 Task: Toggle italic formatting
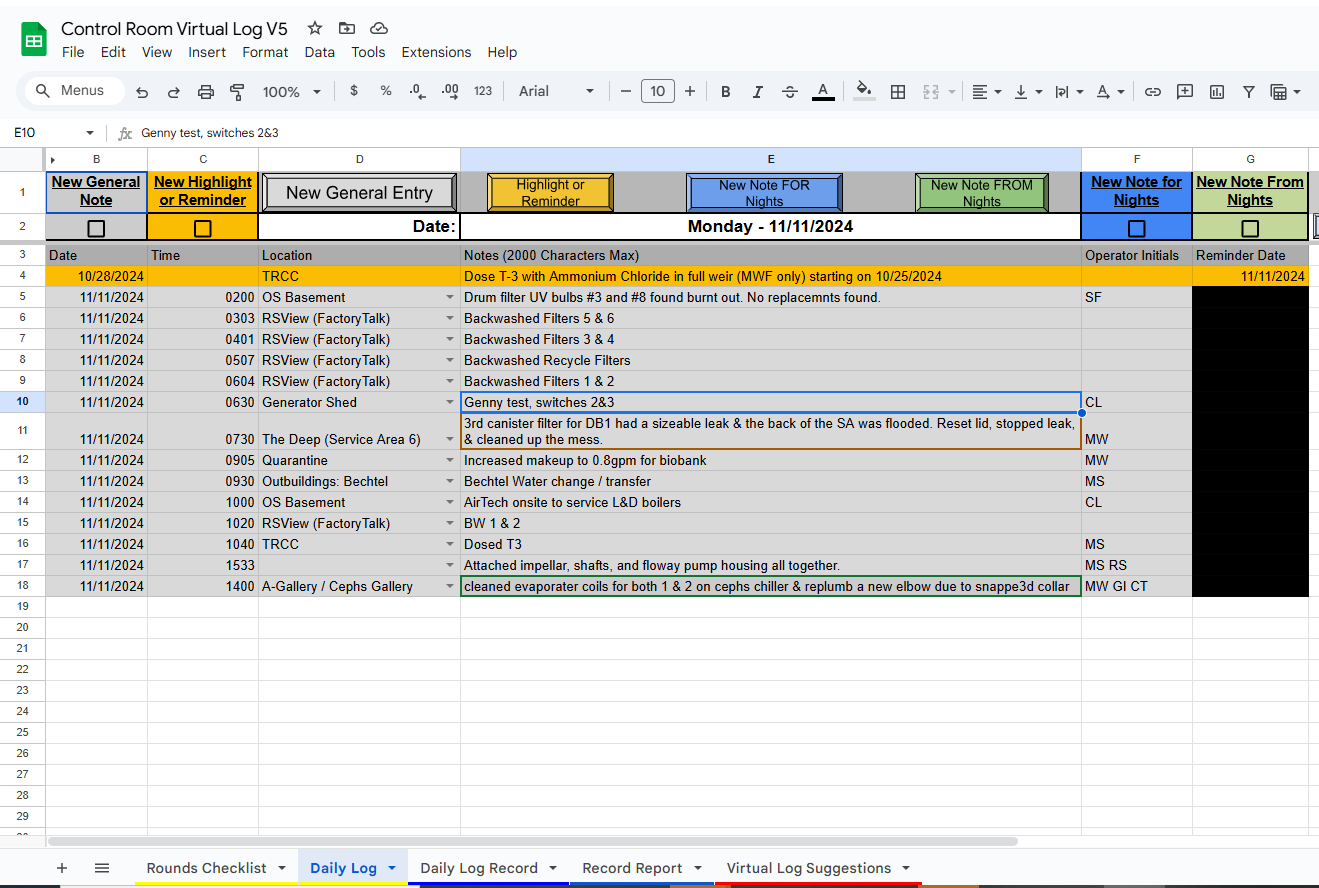(x=758, y=92)
